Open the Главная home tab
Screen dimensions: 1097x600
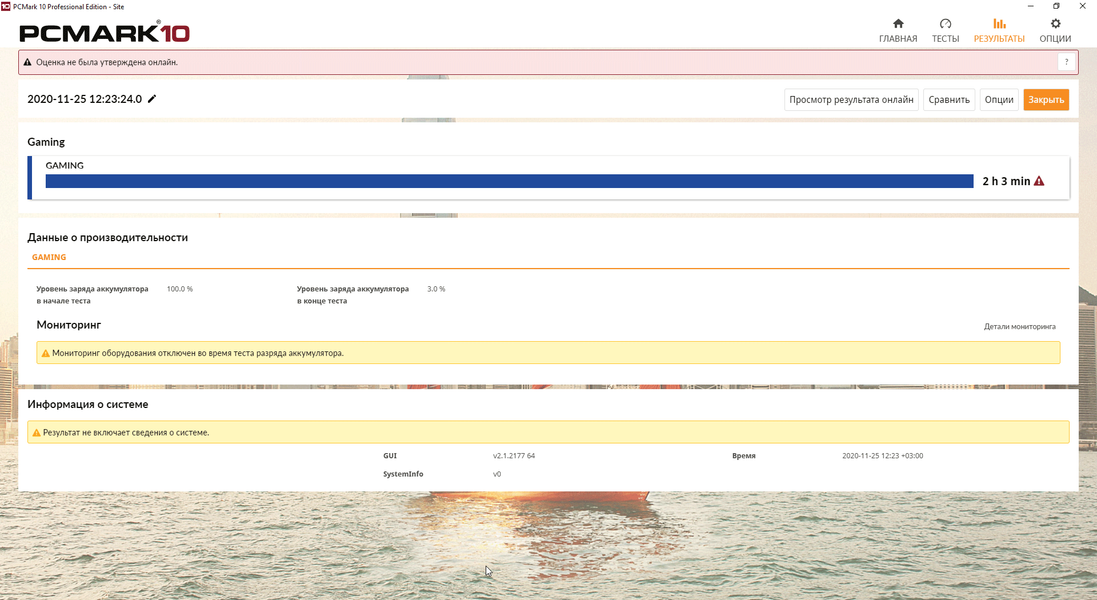click(898, 31)
